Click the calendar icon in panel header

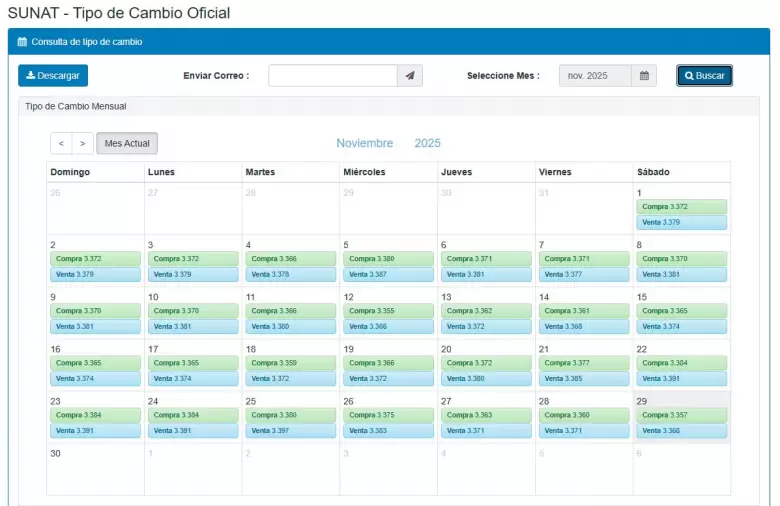click(x=23, y=42)
